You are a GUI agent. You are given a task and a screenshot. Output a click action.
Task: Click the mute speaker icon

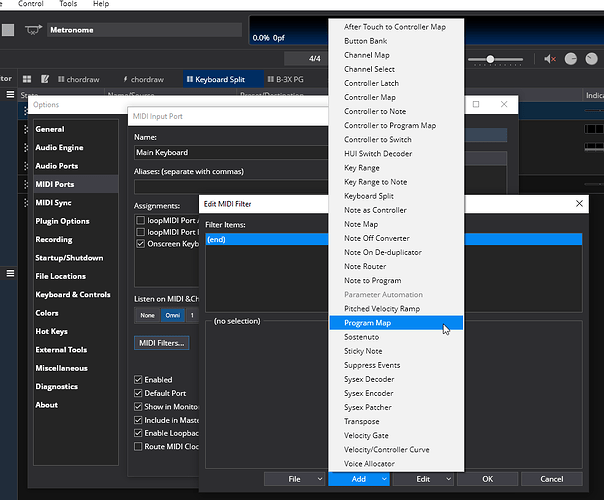tap(550, 59)
